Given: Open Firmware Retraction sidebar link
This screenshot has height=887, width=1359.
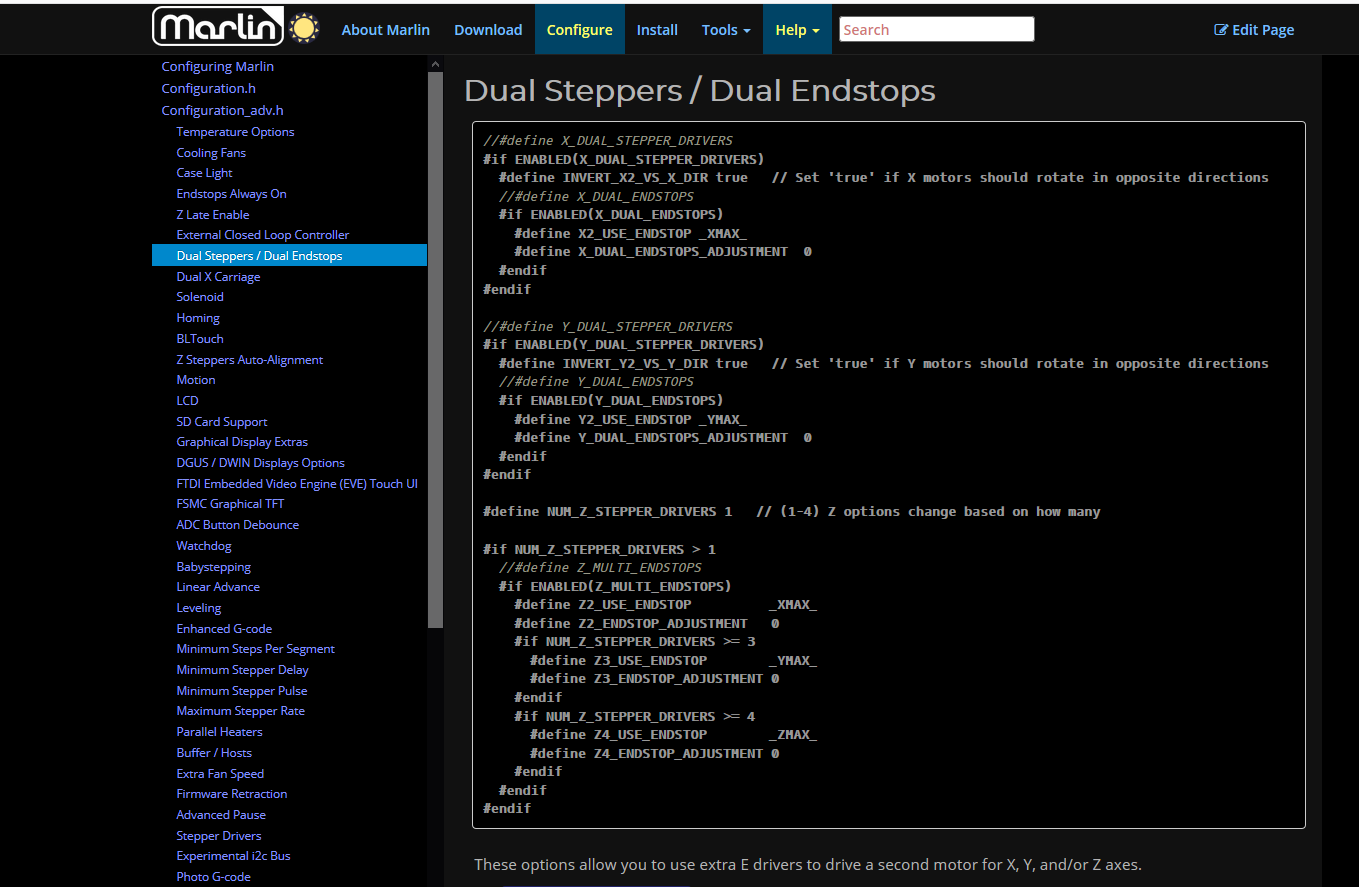Looking at the screenshot, I should coord(232,794).
